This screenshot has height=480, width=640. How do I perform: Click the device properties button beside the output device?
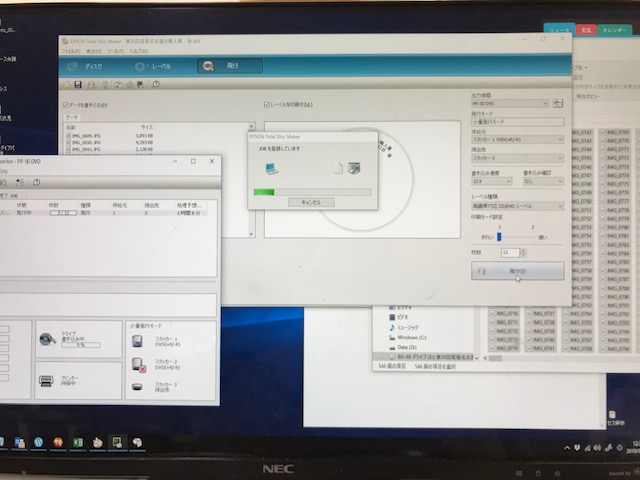click(558, 103)
